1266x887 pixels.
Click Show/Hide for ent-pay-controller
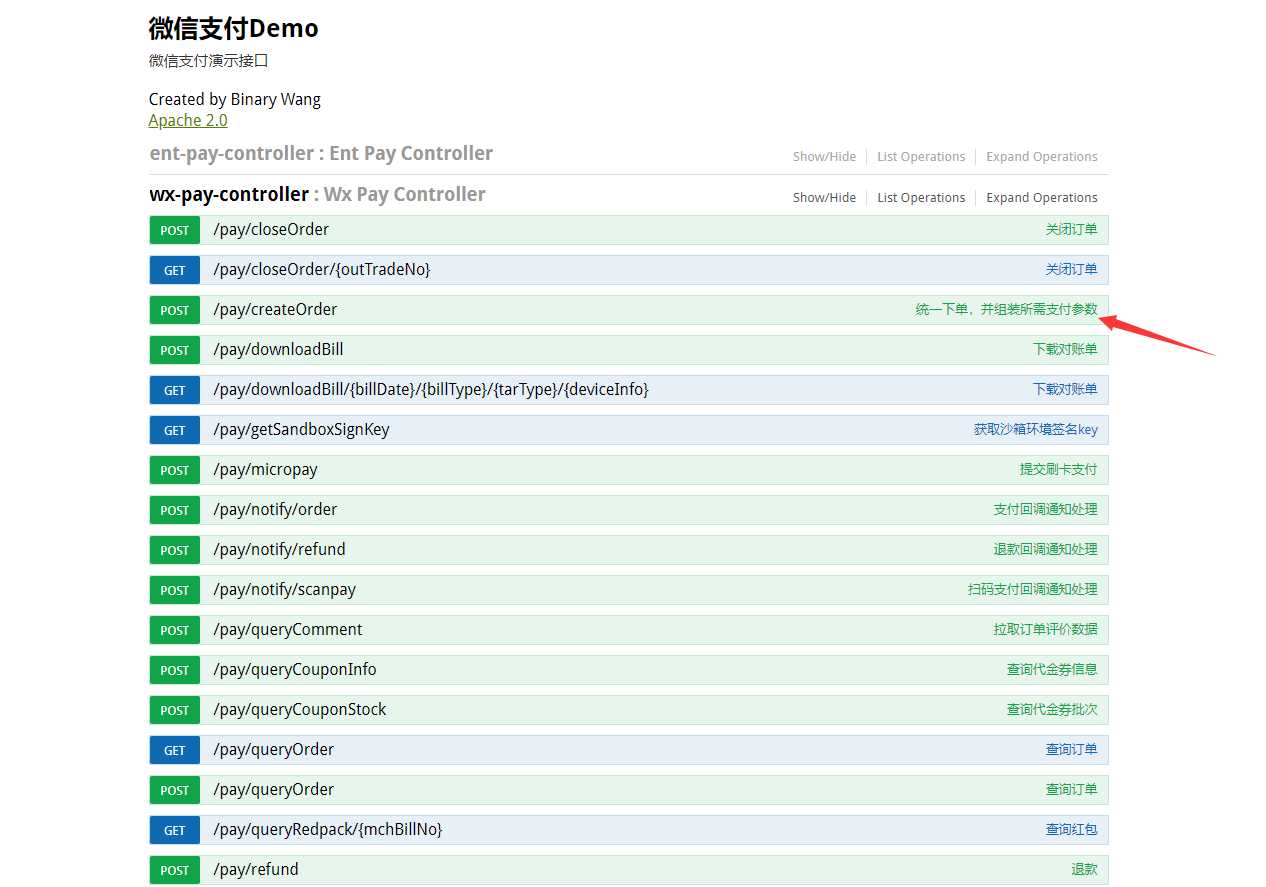824,157
